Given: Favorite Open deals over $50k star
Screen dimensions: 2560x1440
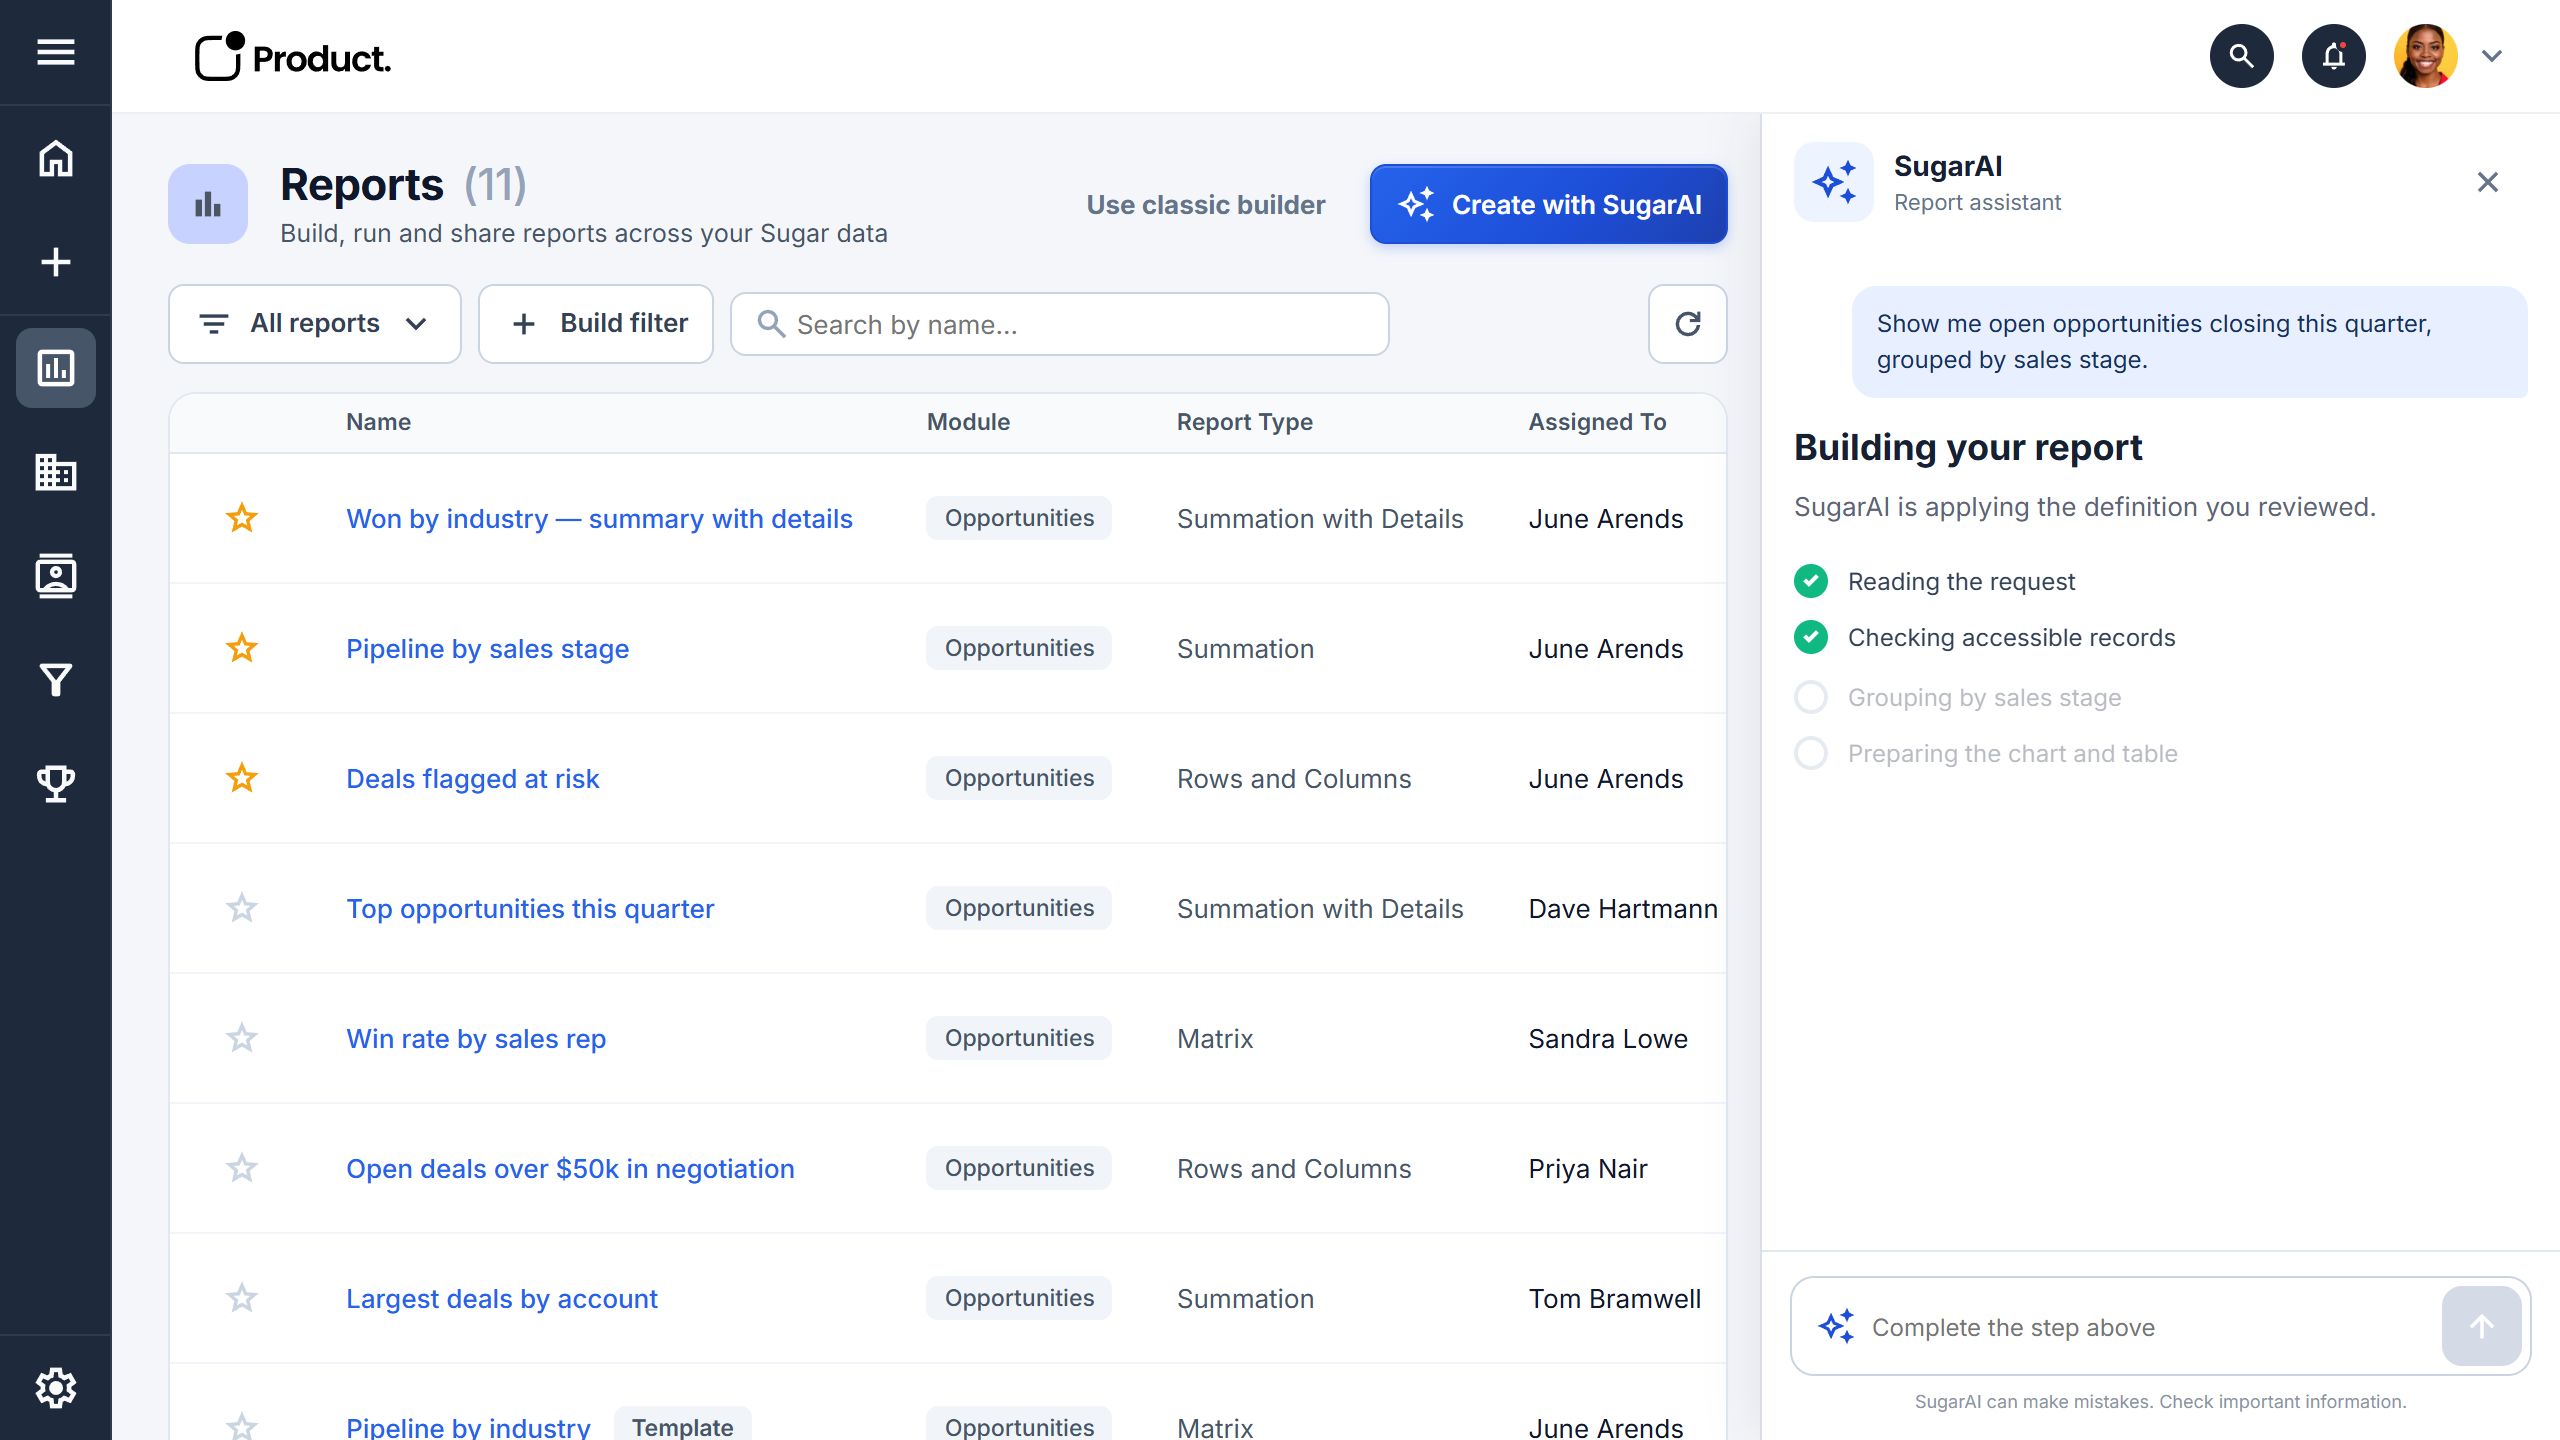Looking at the screenshot, I should click(x=242, y=1168).
